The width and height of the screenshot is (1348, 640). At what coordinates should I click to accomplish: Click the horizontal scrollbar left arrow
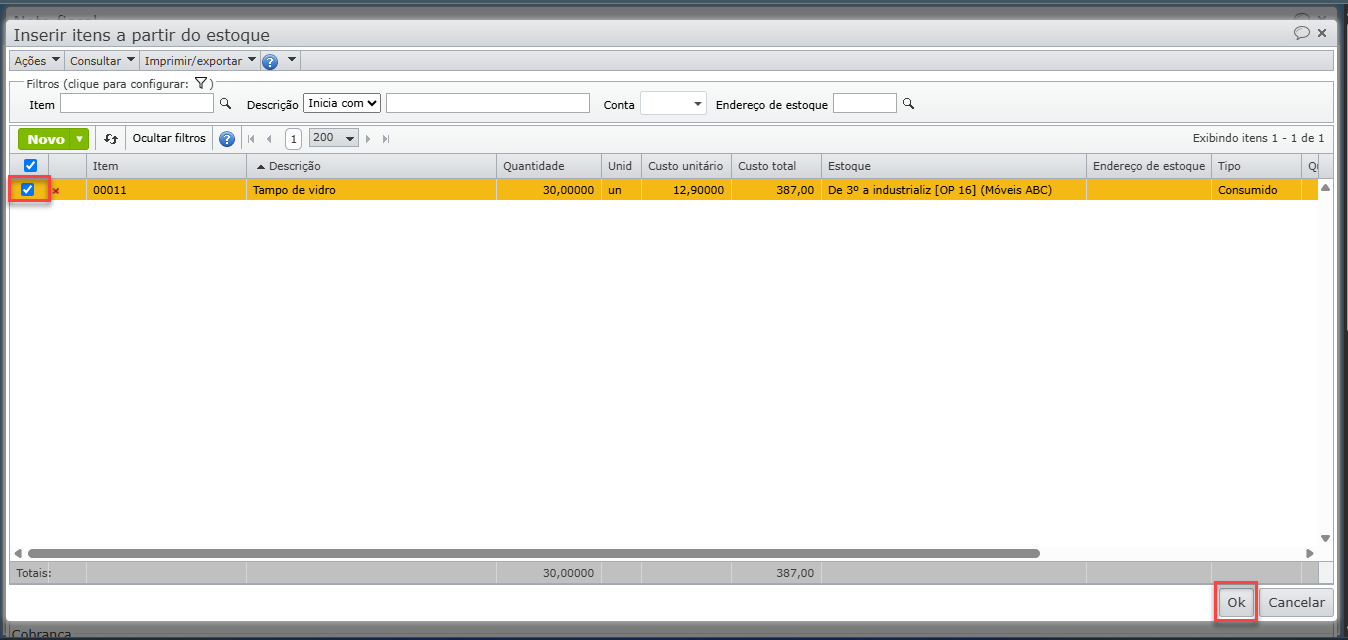coord(17,553)
